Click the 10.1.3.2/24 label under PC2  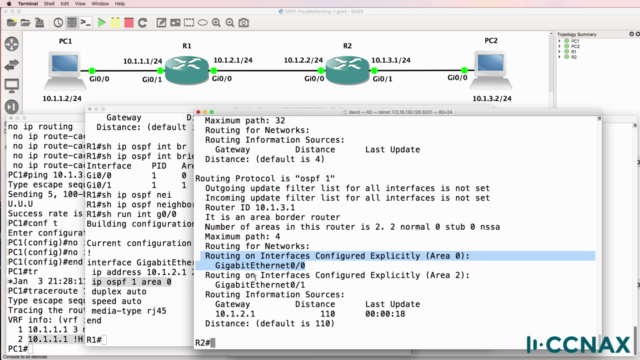[492, 98]
